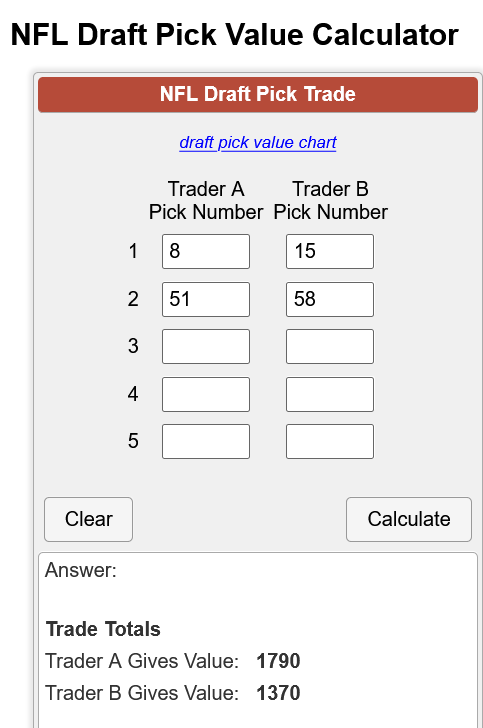Open the draft pick value chart link
This screenshot has height=728, width=483.
pyautogui.click(x=258, y=143)
